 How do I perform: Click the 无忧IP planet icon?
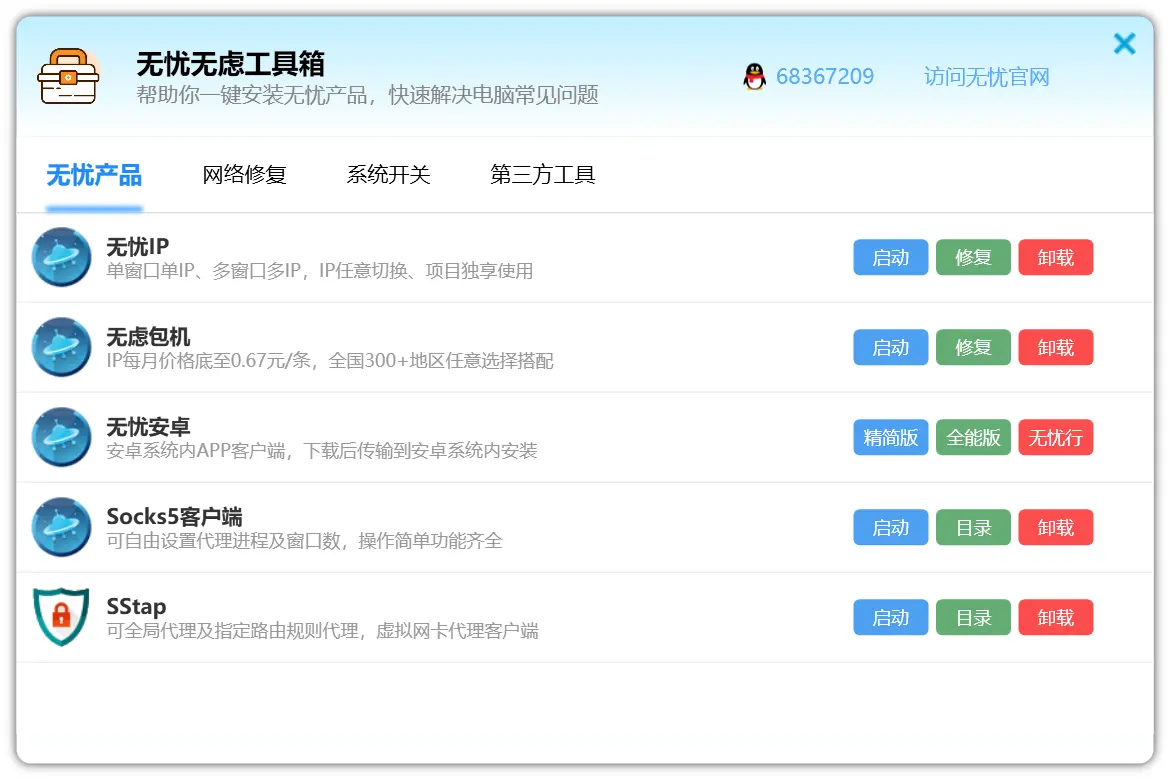tap(61, 257)
